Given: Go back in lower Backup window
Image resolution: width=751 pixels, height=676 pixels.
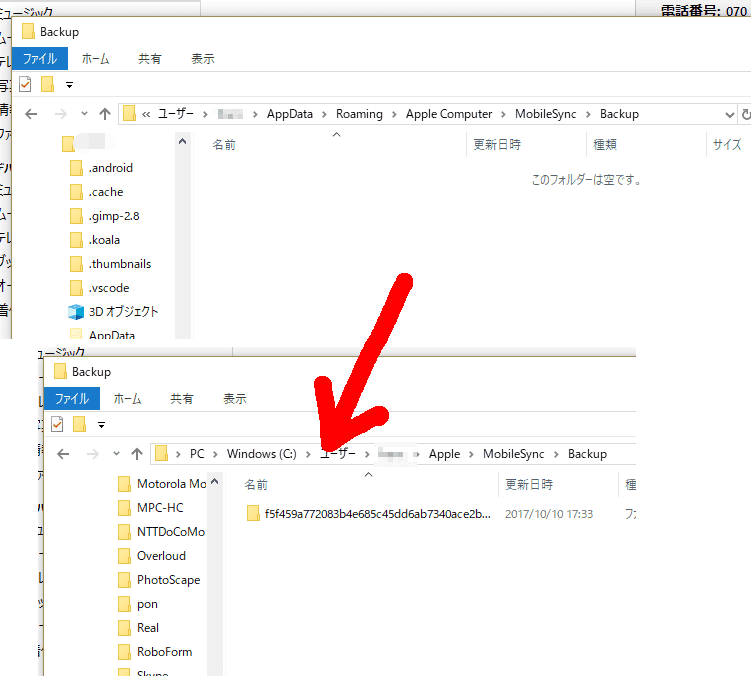Looking at the screenshot, I should (x=63, y=454).
